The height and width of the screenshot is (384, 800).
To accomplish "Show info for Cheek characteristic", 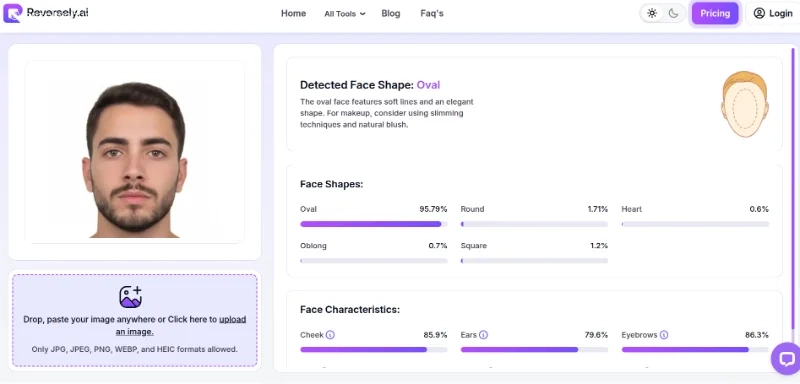I will (x=330, y=335).
